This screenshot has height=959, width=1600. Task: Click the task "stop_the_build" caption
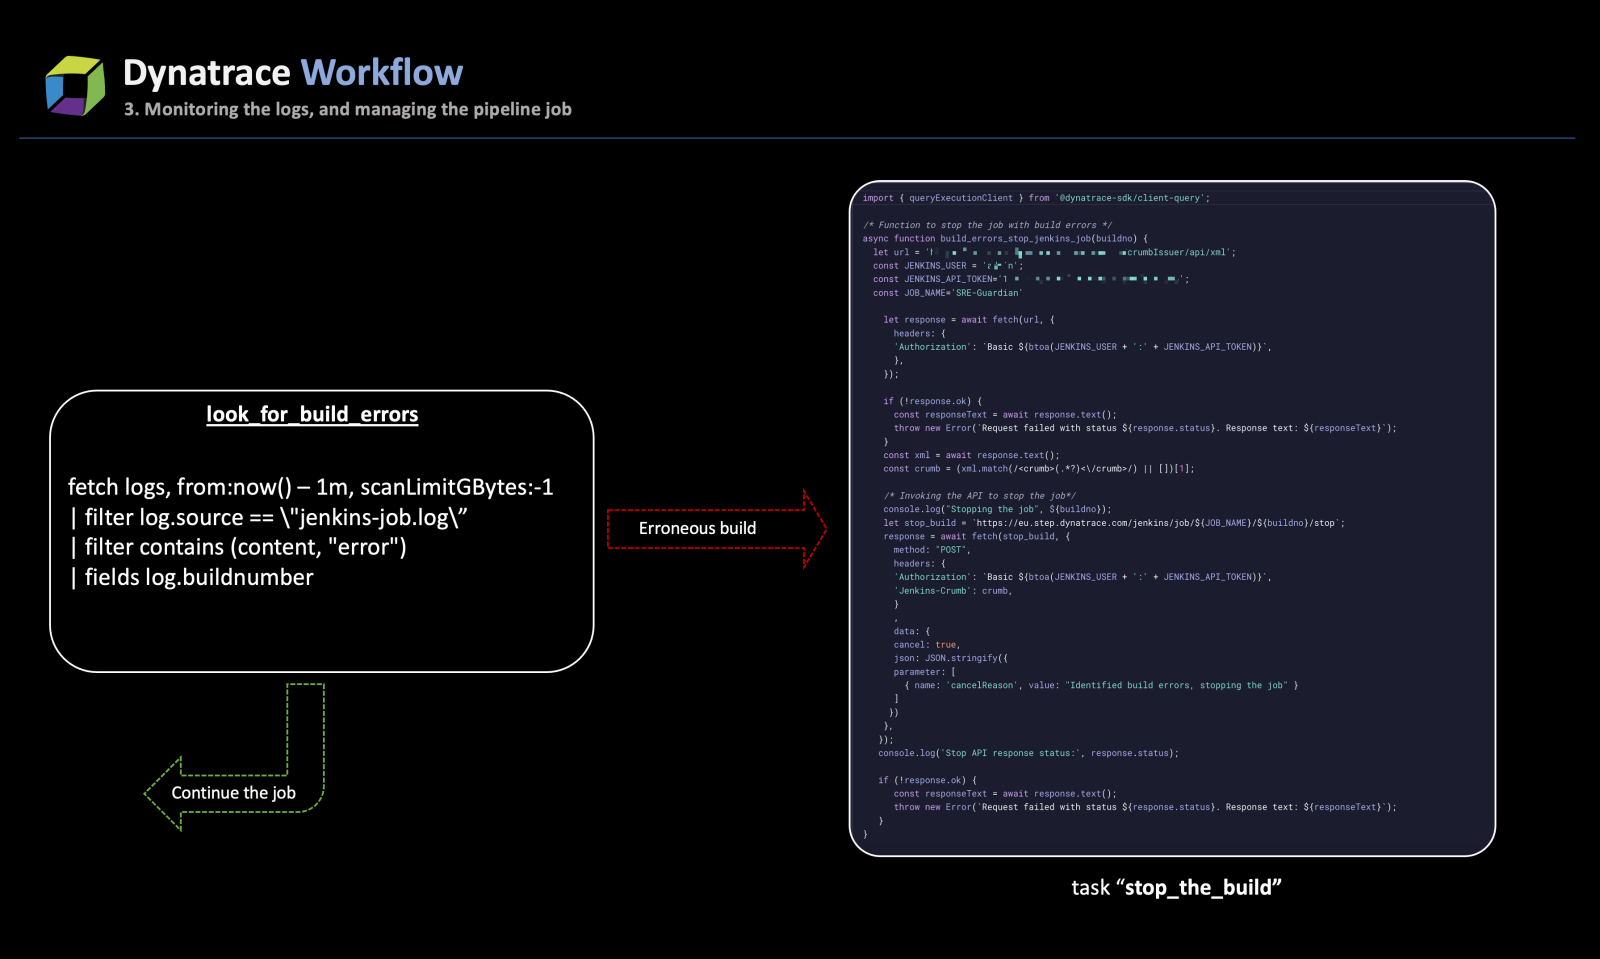pos(1177,887)
